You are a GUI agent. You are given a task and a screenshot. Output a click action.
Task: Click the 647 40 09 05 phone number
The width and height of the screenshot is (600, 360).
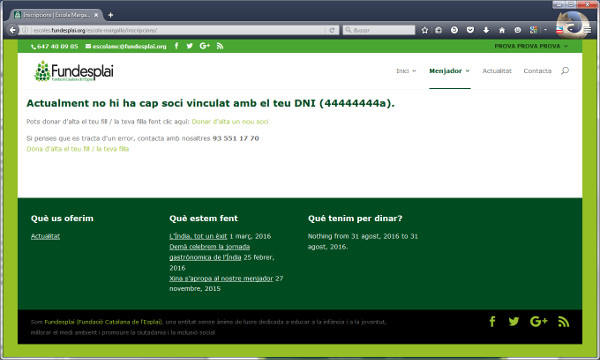(x=54, y=46)
